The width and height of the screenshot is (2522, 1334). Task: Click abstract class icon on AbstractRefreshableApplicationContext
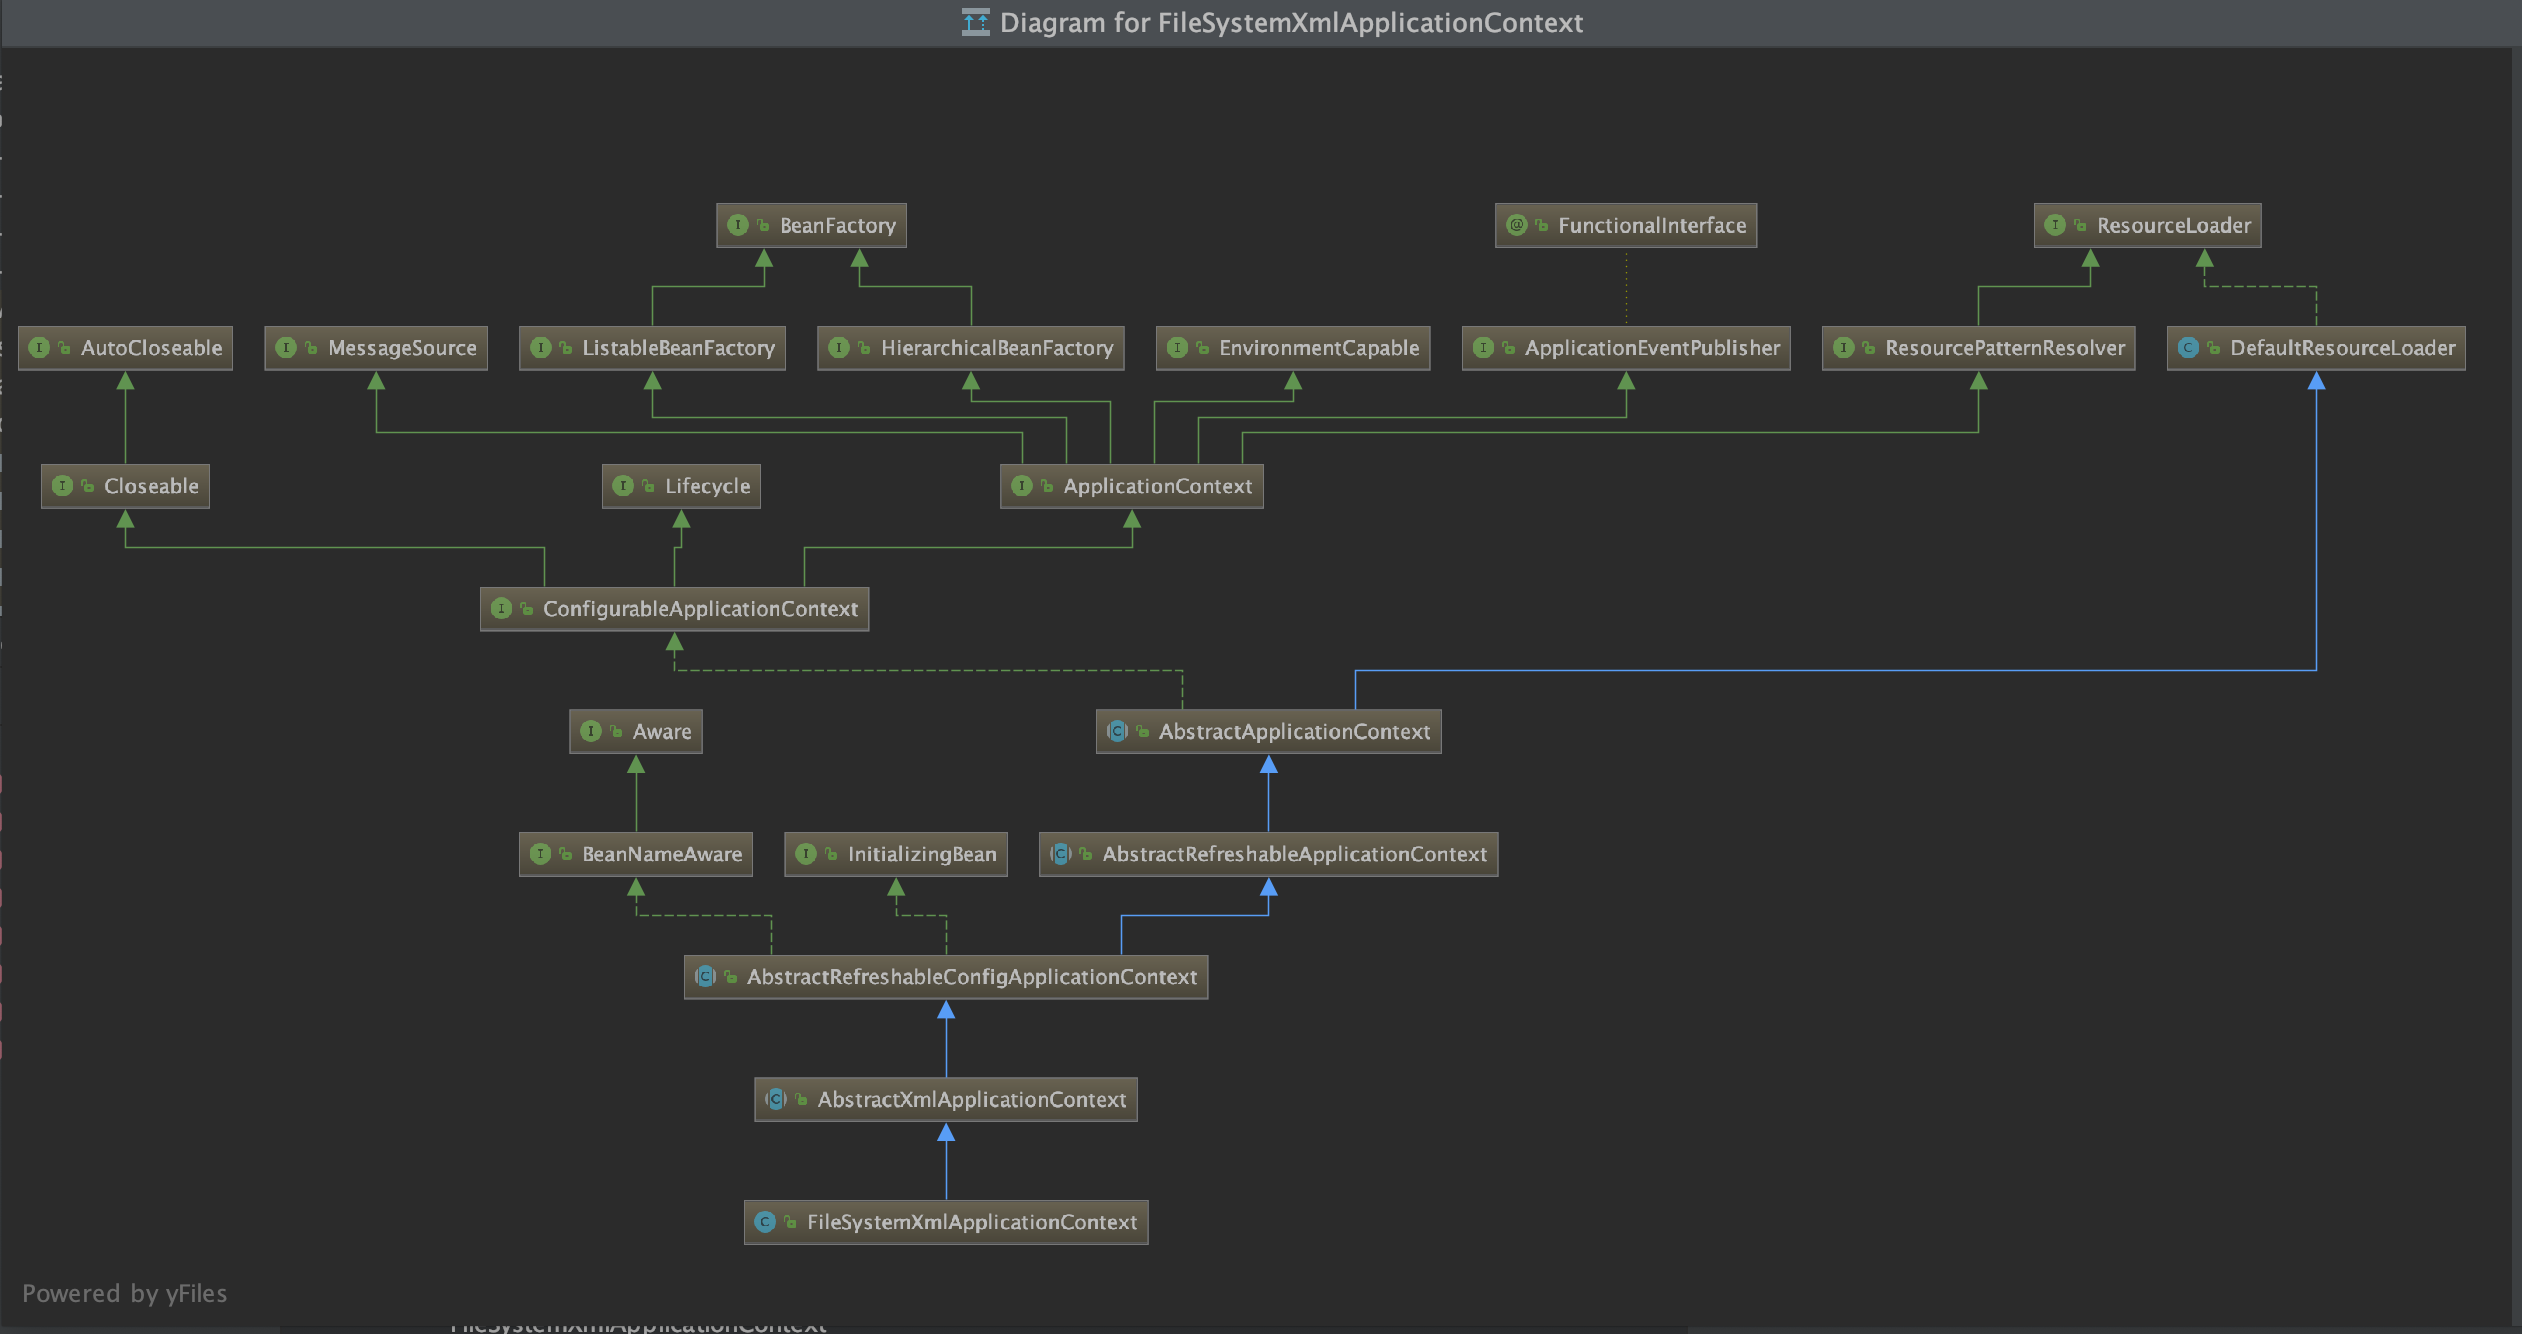tap(1061, 853)
